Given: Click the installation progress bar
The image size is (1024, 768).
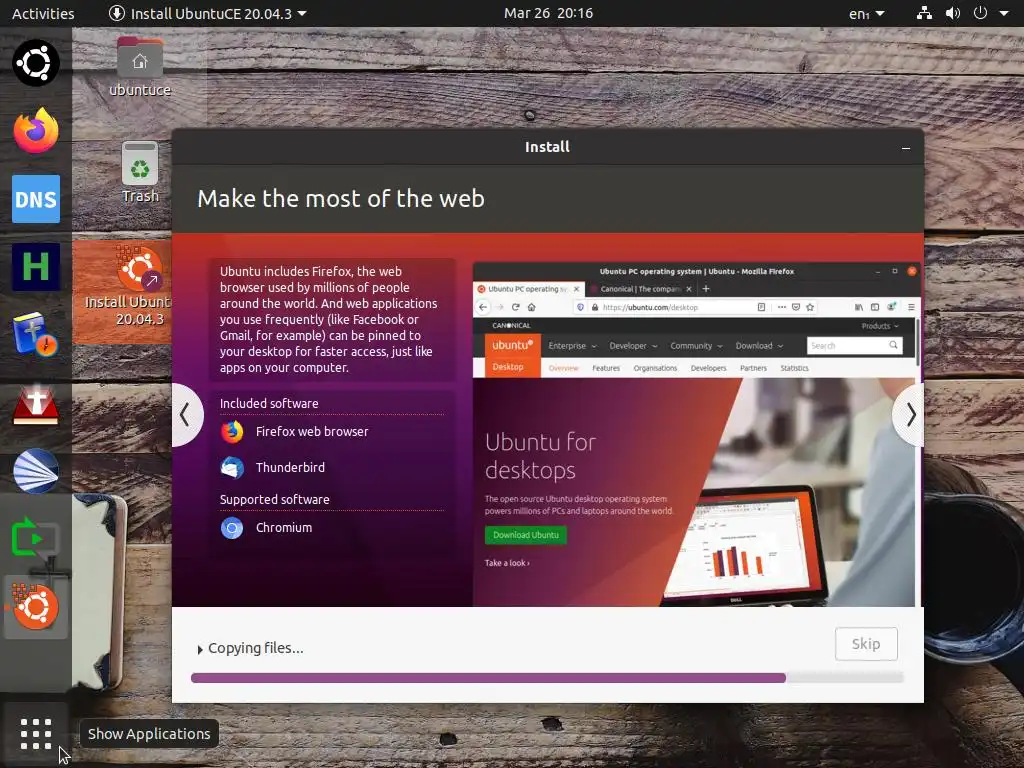Looking at the screenshot, I should pyautogui.click(x=547, y=678).
